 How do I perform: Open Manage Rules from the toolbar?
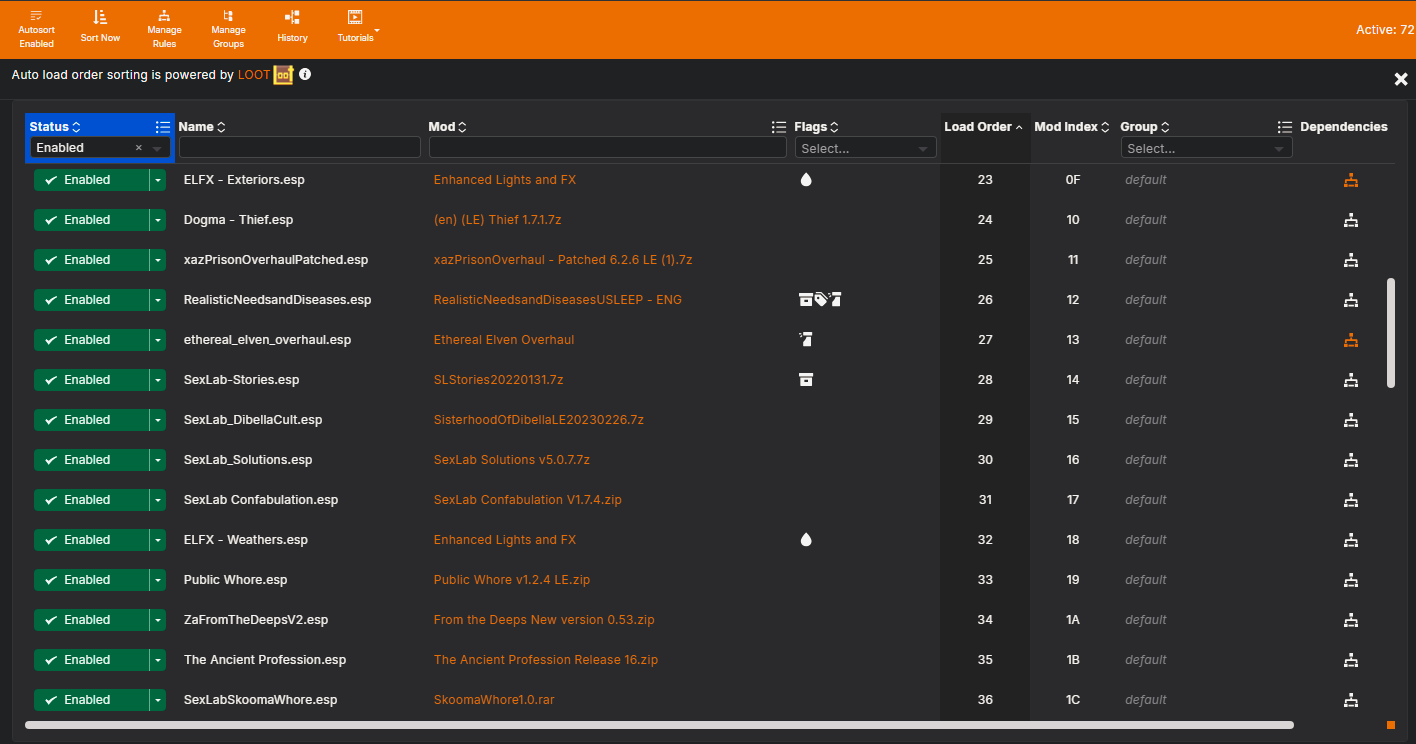164,28
